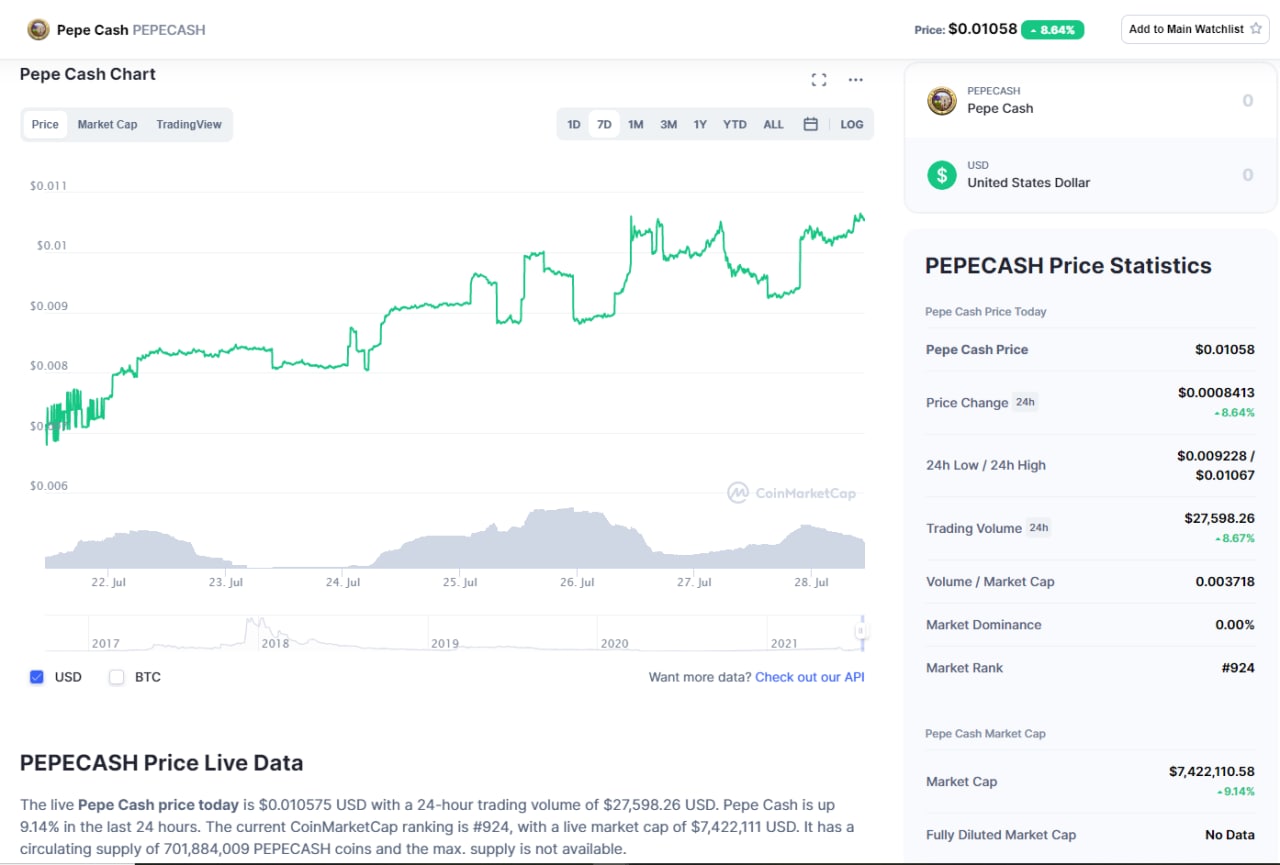
Task: Click the $0.011 price axis label
Action: point(48,186)
